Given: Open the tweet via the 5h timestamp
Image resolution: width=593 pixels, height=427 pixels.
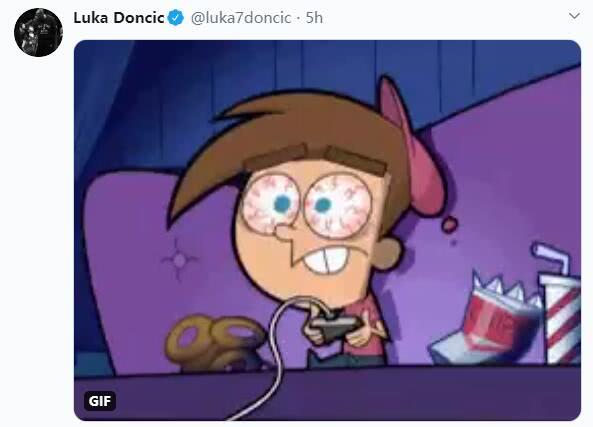Looking at the screenshot, I should 314,18.
